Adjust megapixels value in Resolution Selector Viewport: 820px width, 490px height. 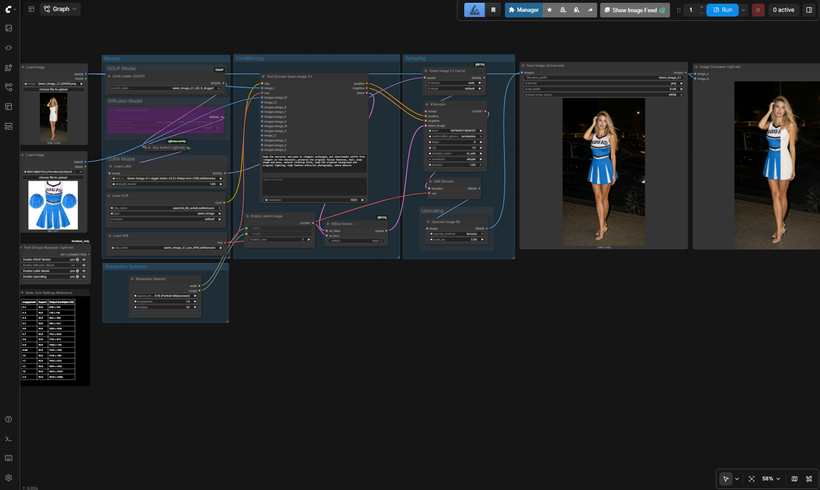(x=165, y=302)
